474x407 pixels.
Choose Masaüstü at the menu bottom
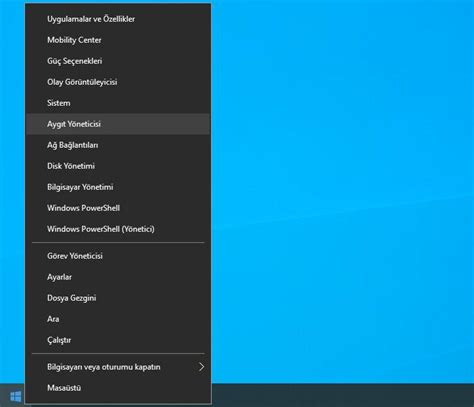pos(118,388)
